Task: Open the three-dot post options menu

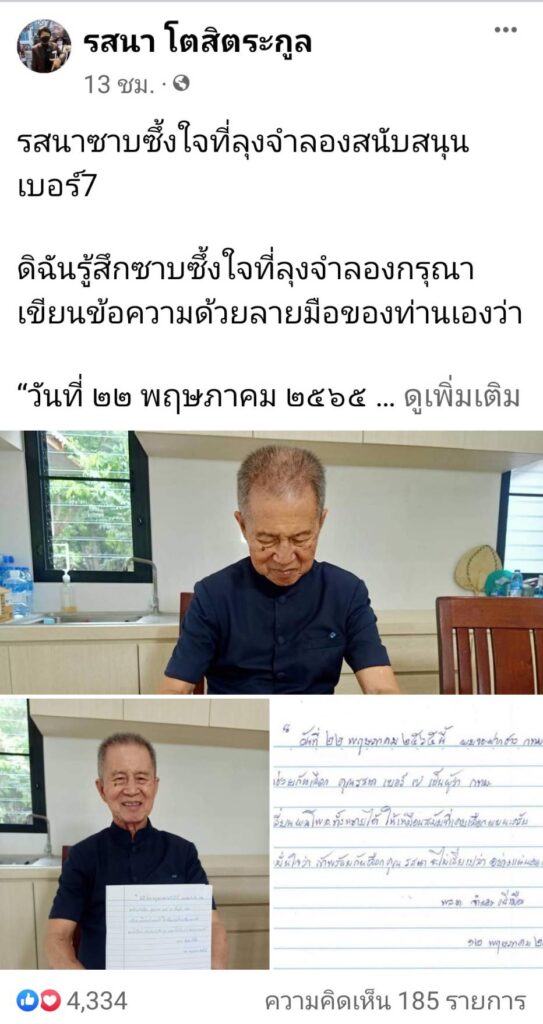Action: [505, 29]
